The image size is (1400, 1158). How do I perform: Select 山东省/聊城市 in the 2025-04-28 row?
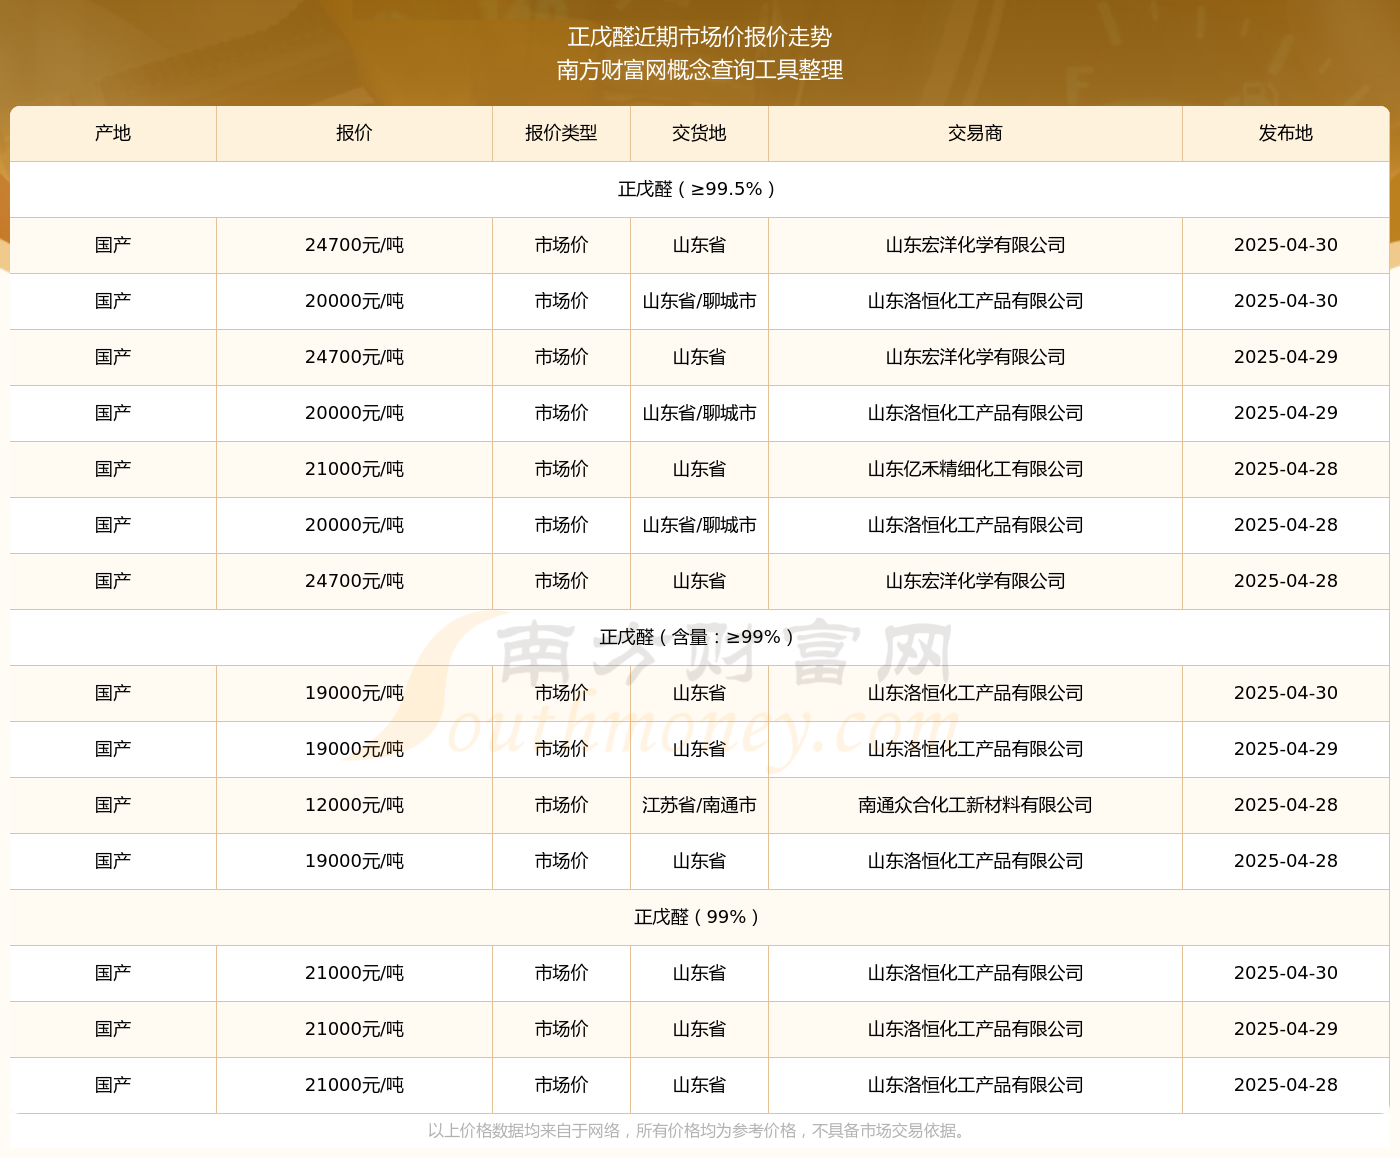pos(699,525)
